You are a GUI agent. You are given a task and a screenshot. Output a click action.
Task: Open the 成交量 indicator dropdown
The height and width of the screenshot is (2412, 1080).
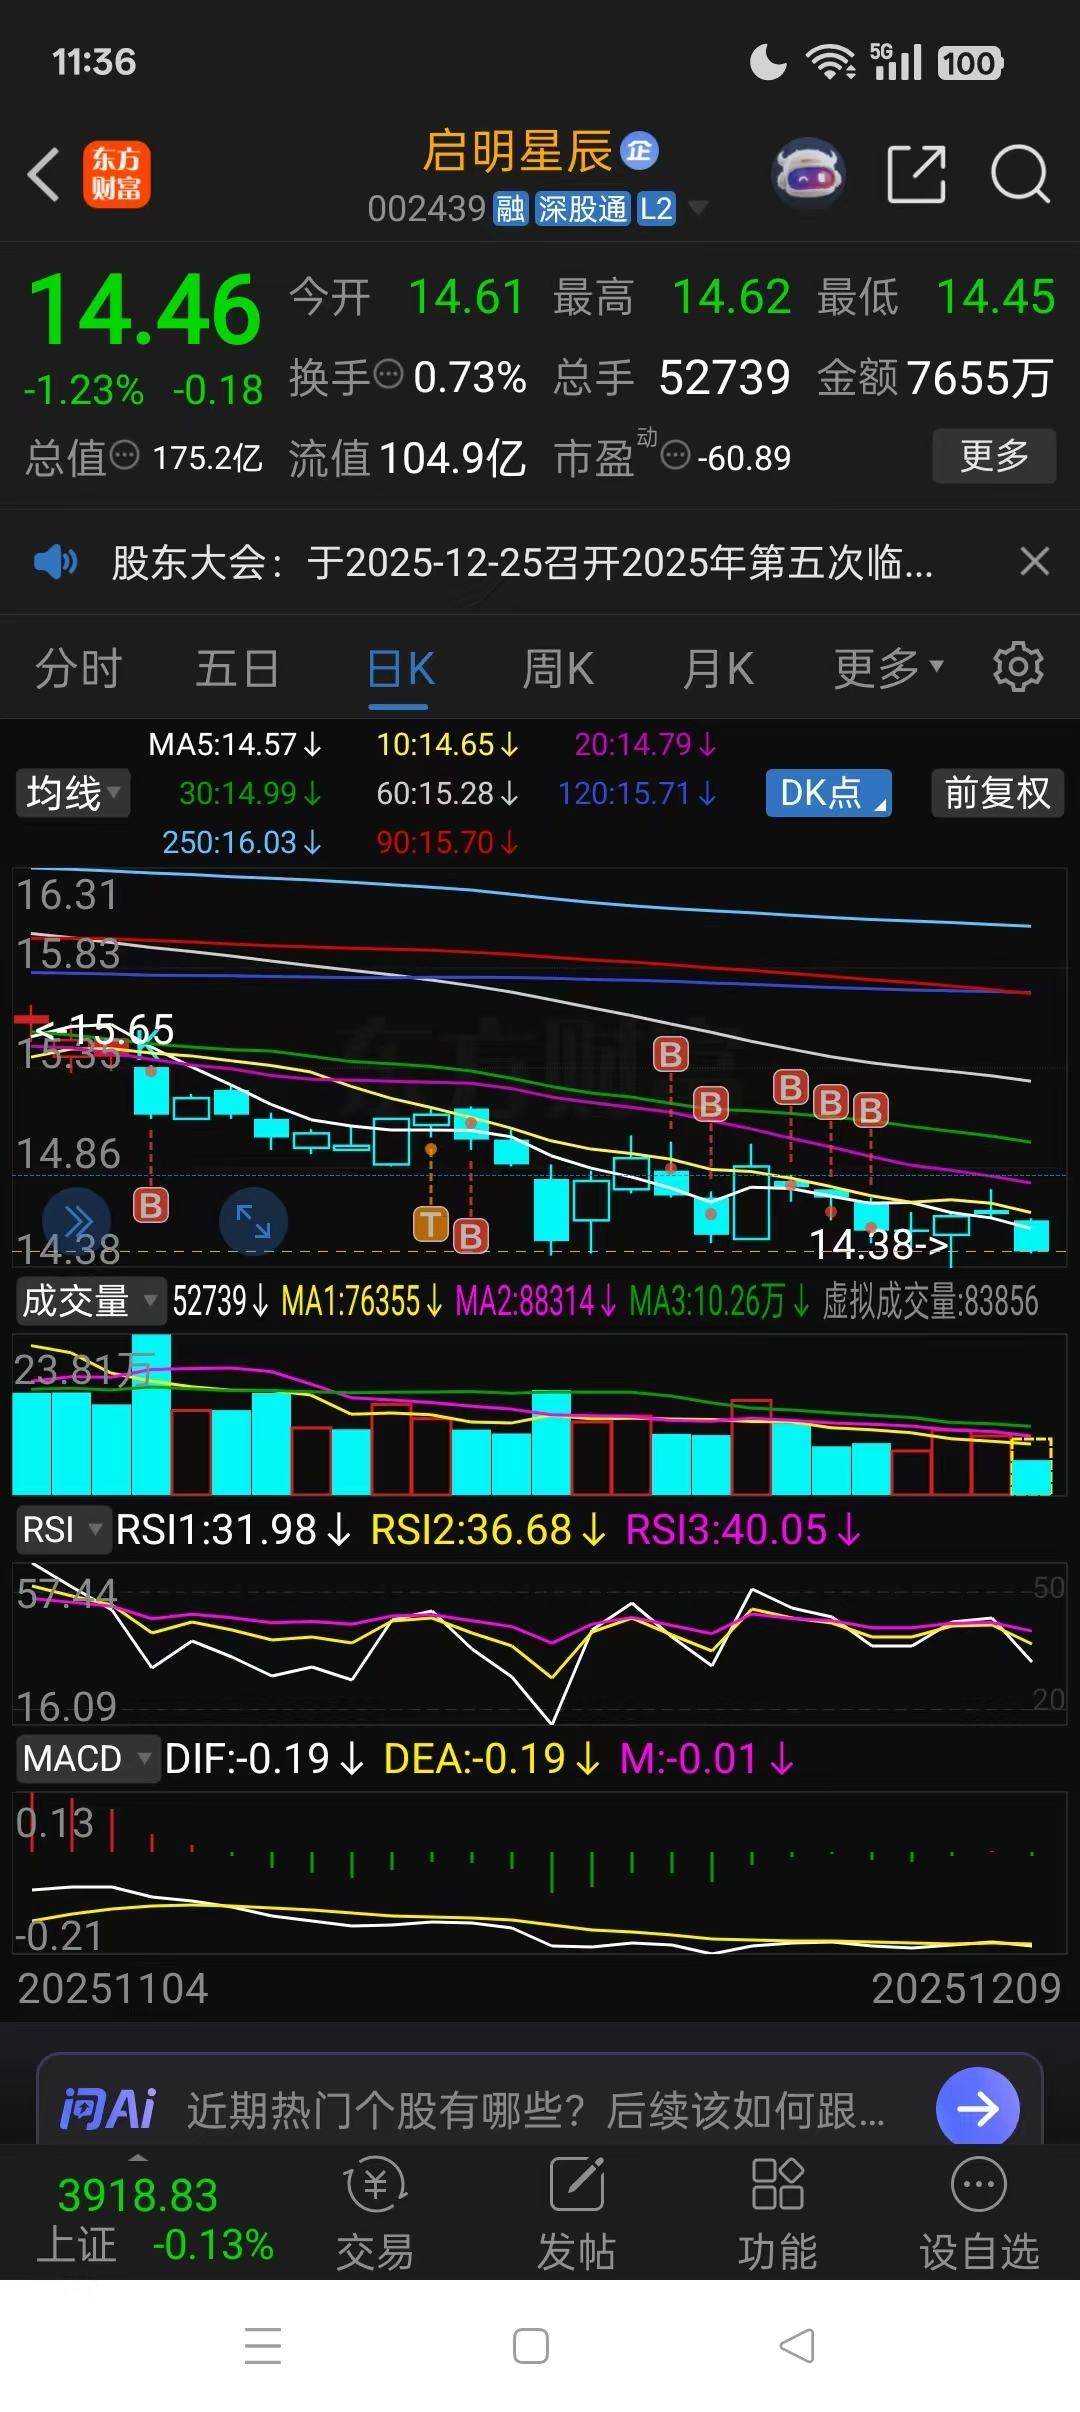90,1301
